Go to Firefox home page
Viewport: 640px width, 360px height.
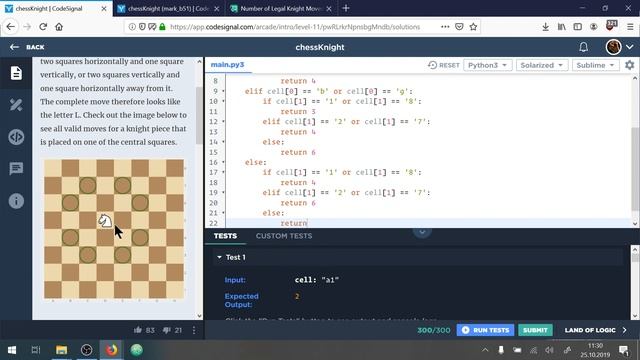(59, 27)
